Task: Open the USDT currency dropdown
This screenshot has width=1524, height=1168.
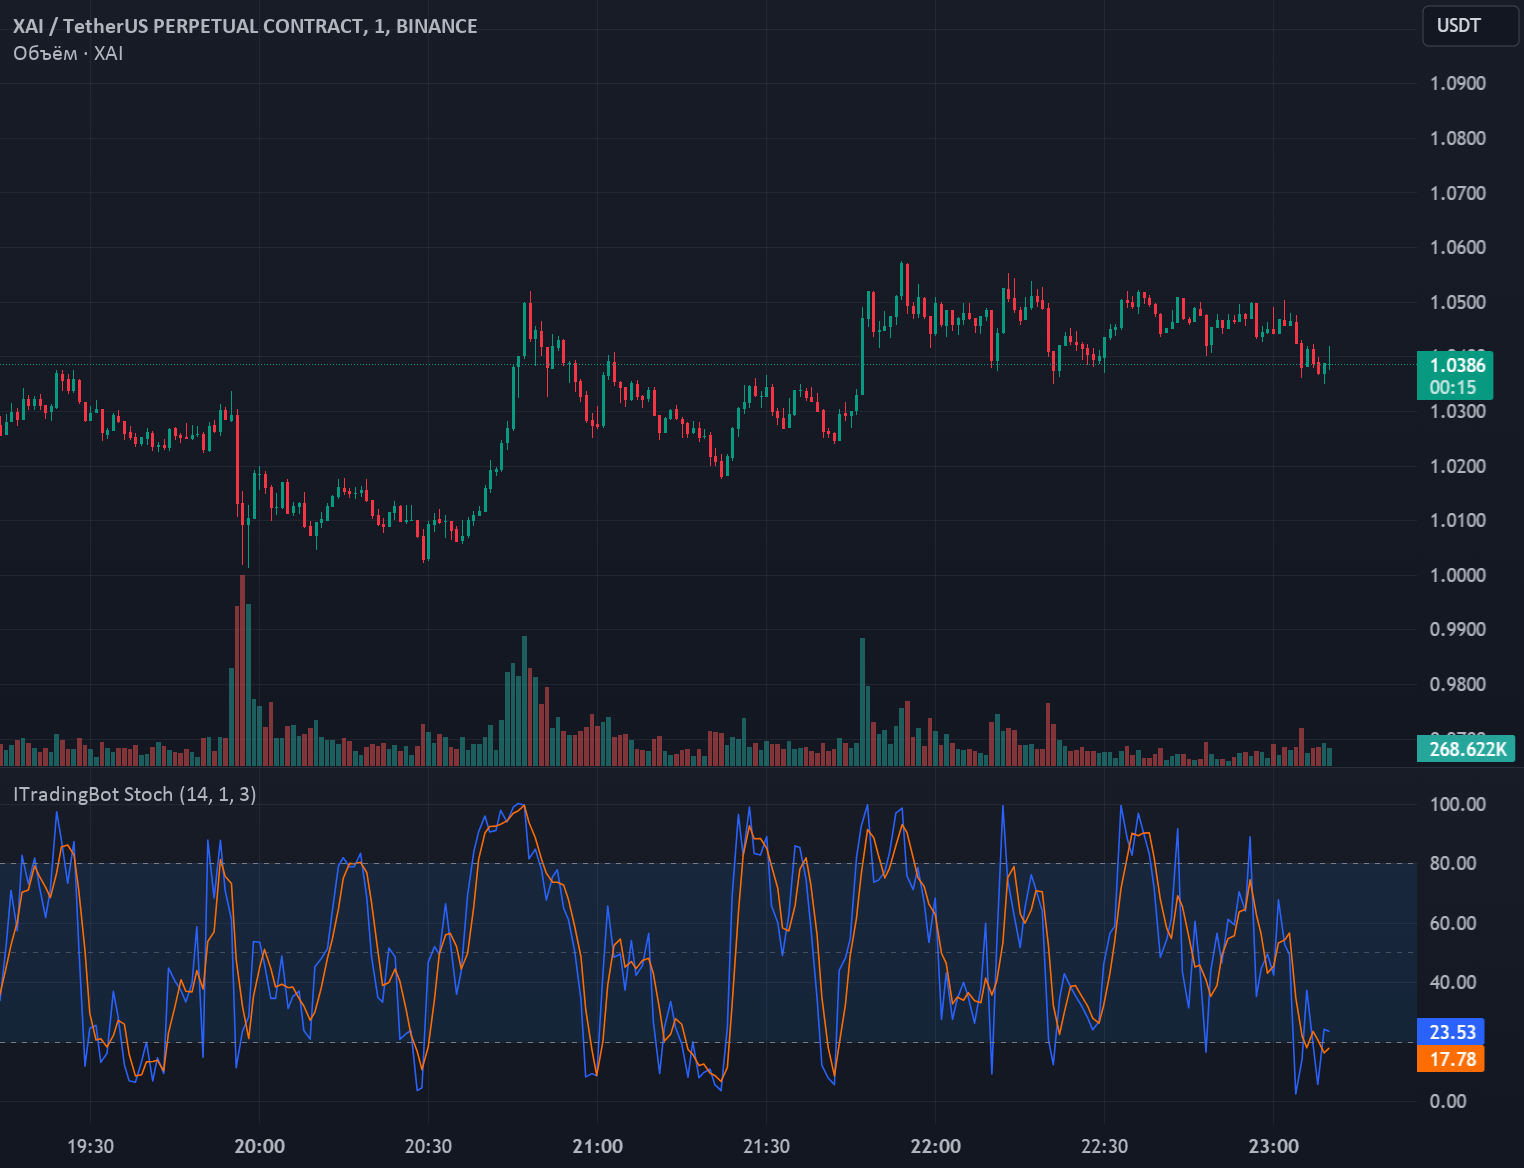Action: (1470, 26)
